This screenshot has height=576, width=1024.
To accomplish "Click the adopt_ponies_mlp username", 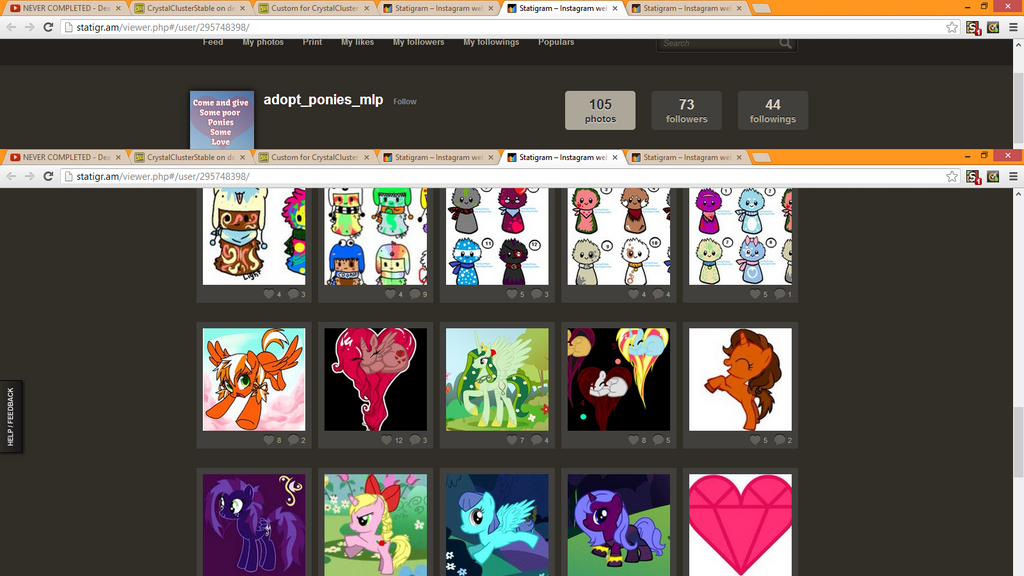I will 323,100.
